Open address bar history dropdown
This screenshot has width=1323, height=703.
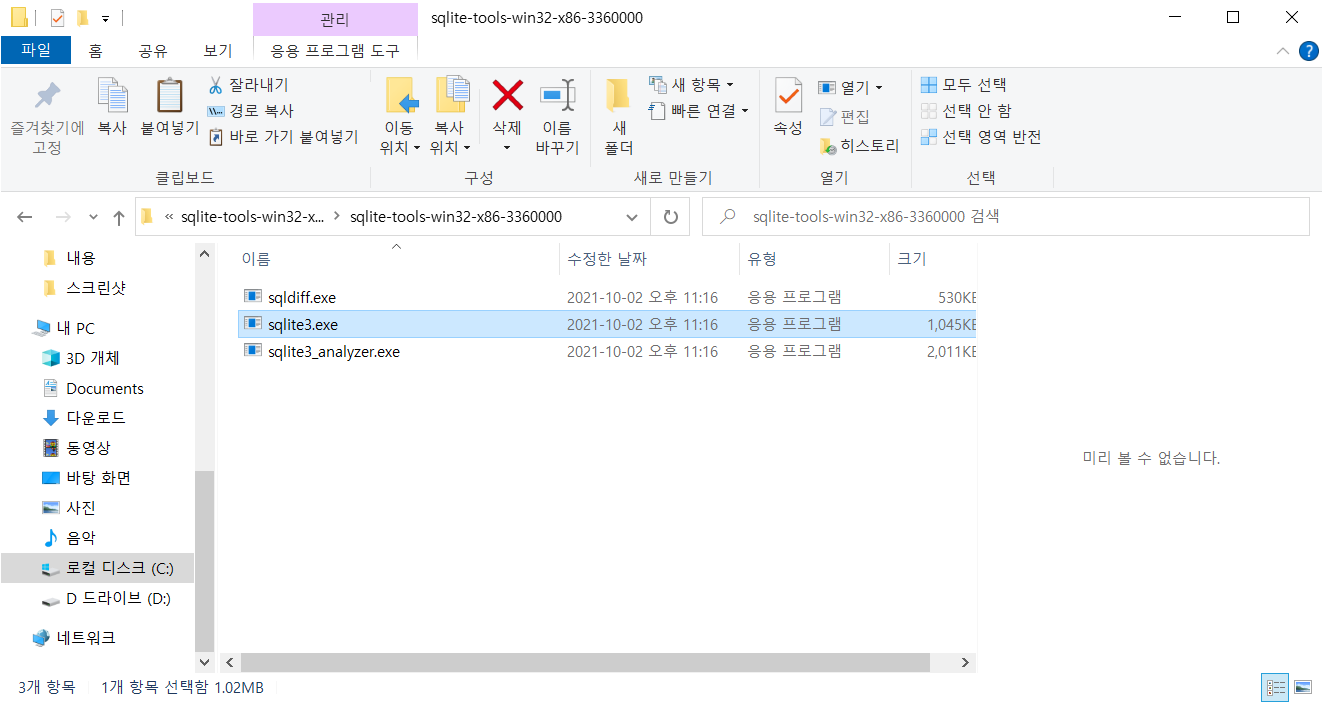(632, 217)
